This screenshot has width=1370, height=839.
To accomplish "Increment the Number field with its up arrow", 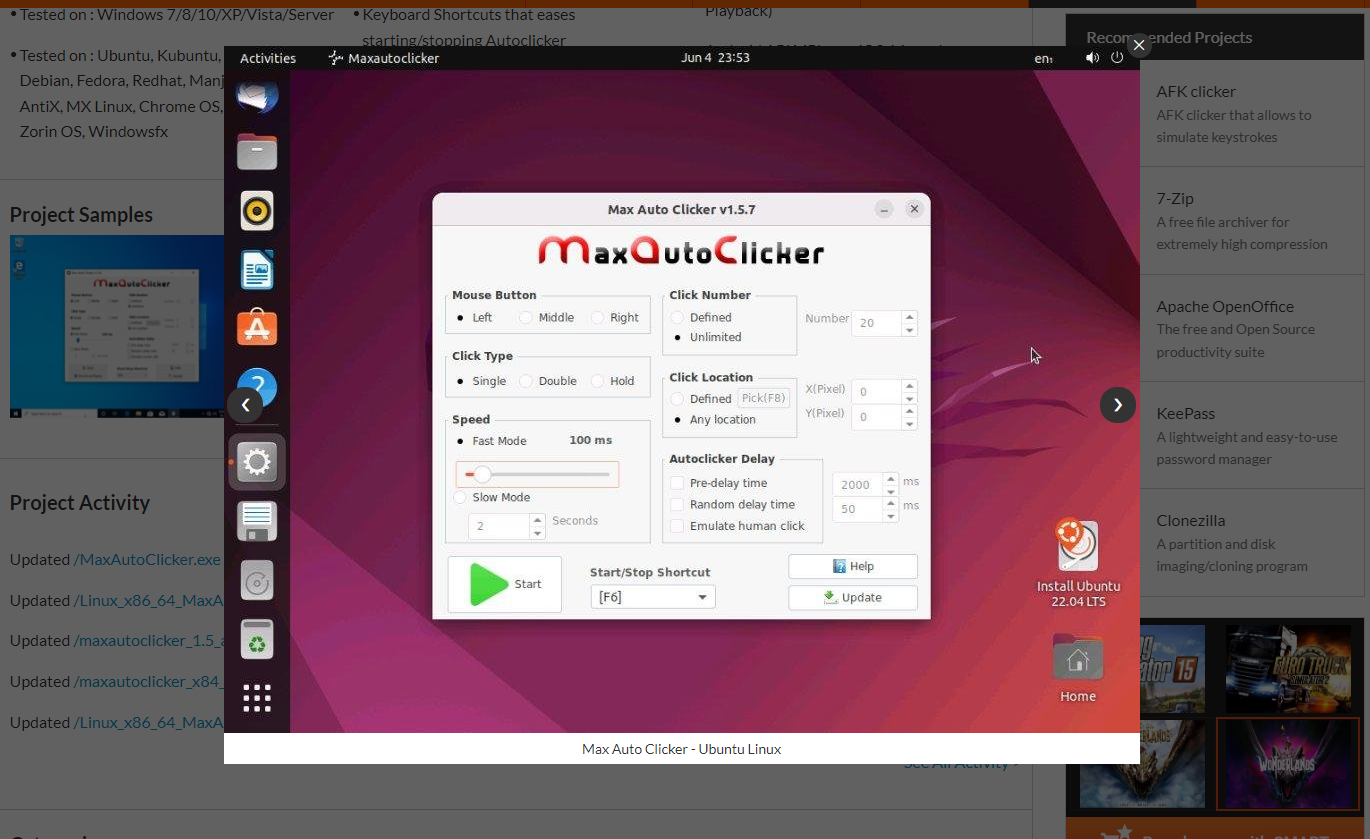I will click(x=909, y=317).
